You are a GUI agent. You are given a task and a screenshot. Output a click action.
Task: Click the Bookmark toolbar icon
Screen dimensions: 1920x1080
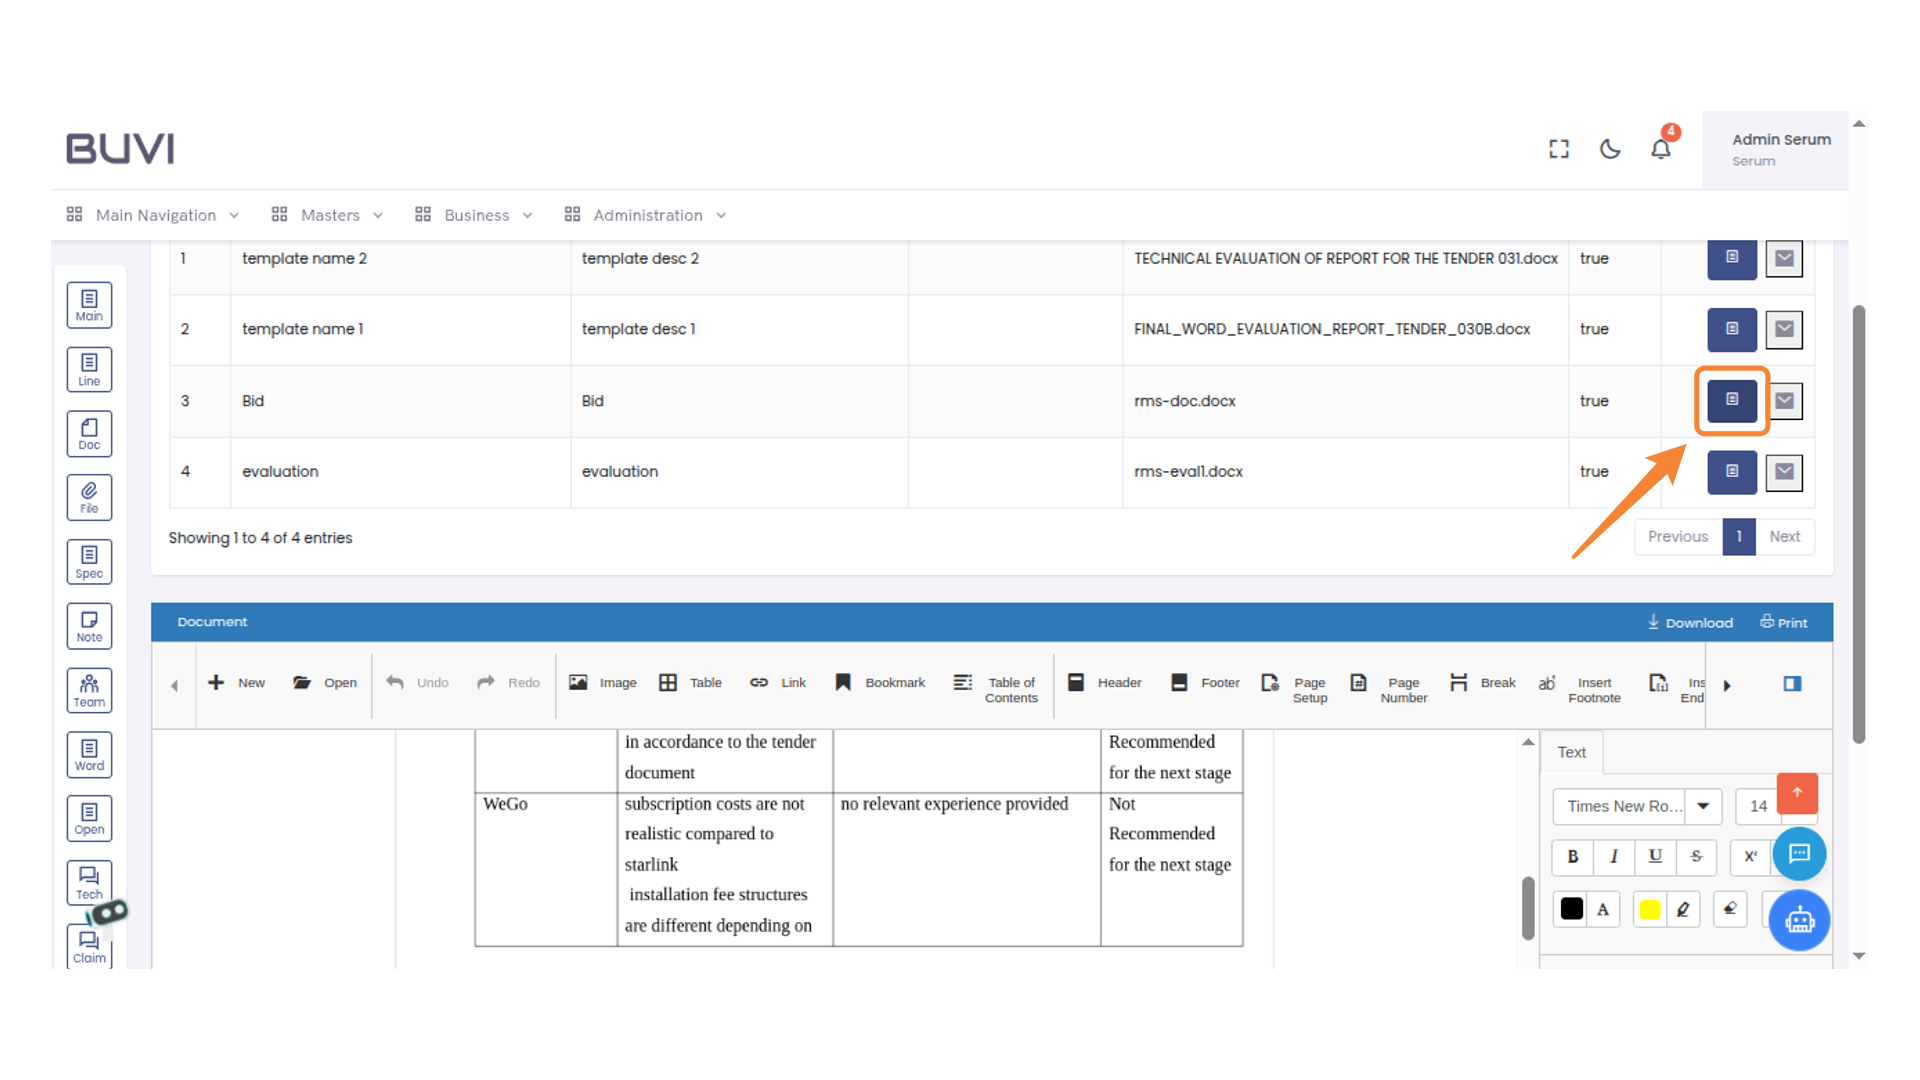(x=880, y=683)
